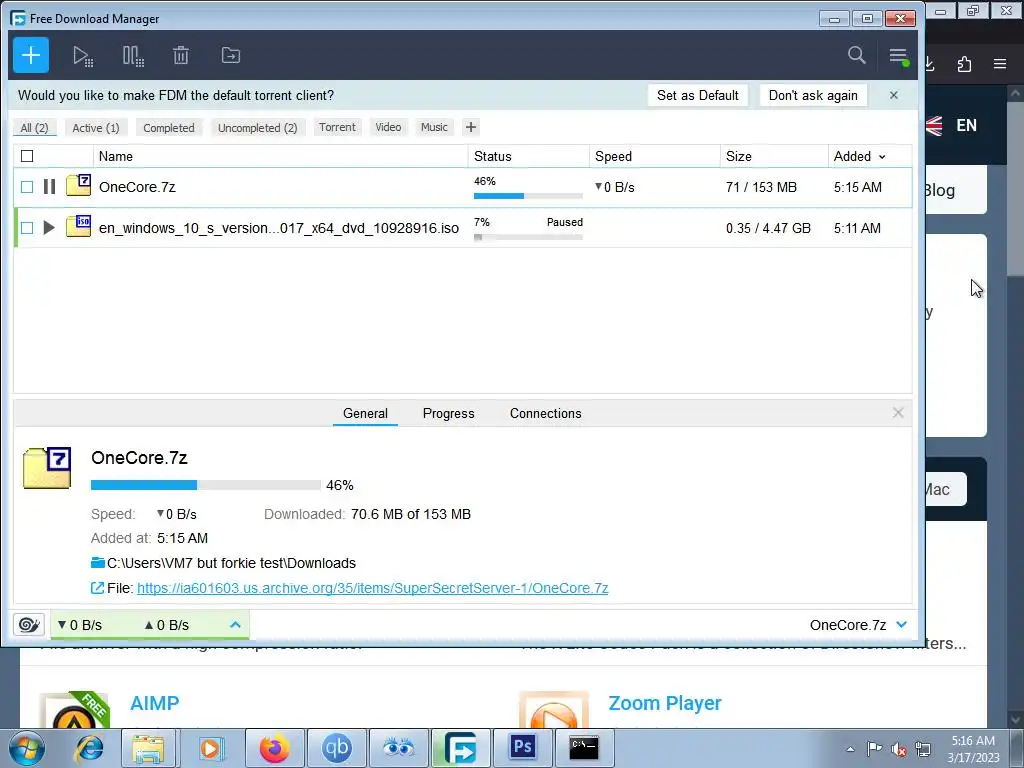Click the 71 / 153 MB size cell
The height and width of the screenshot is (768, 1024).
761,187
